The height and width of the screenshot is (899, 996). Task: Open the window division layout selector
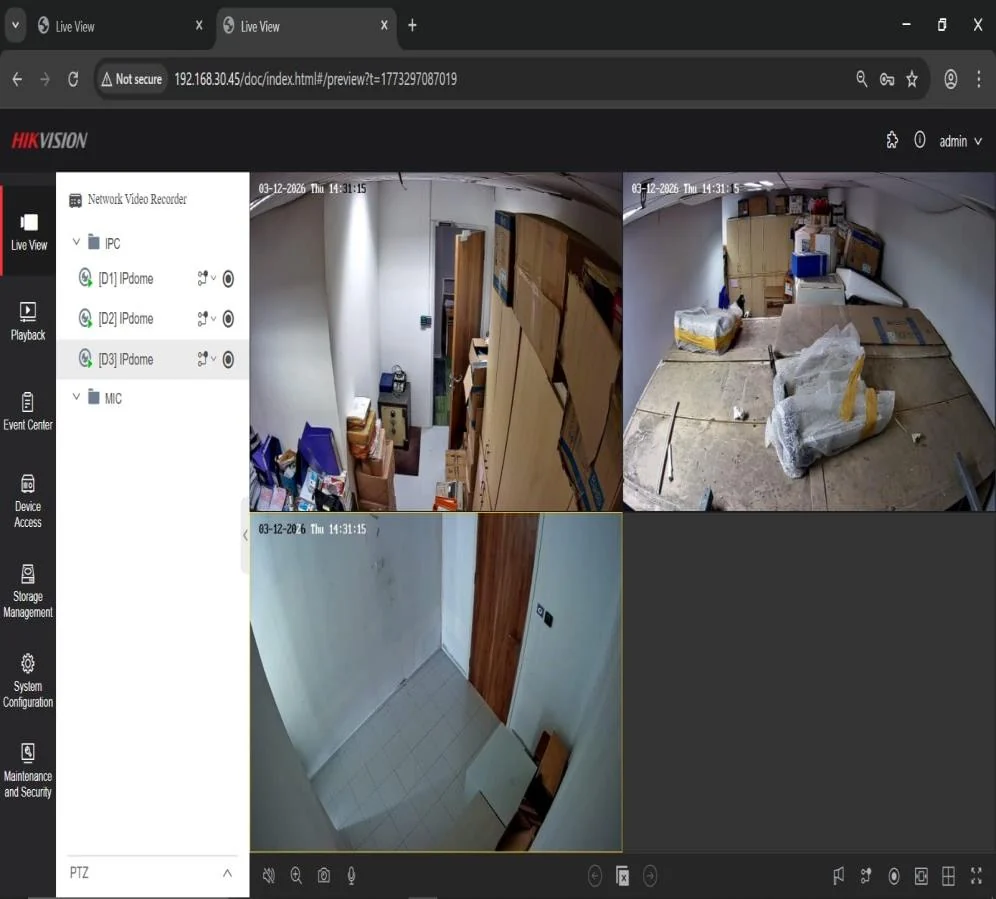pos(948,876)
